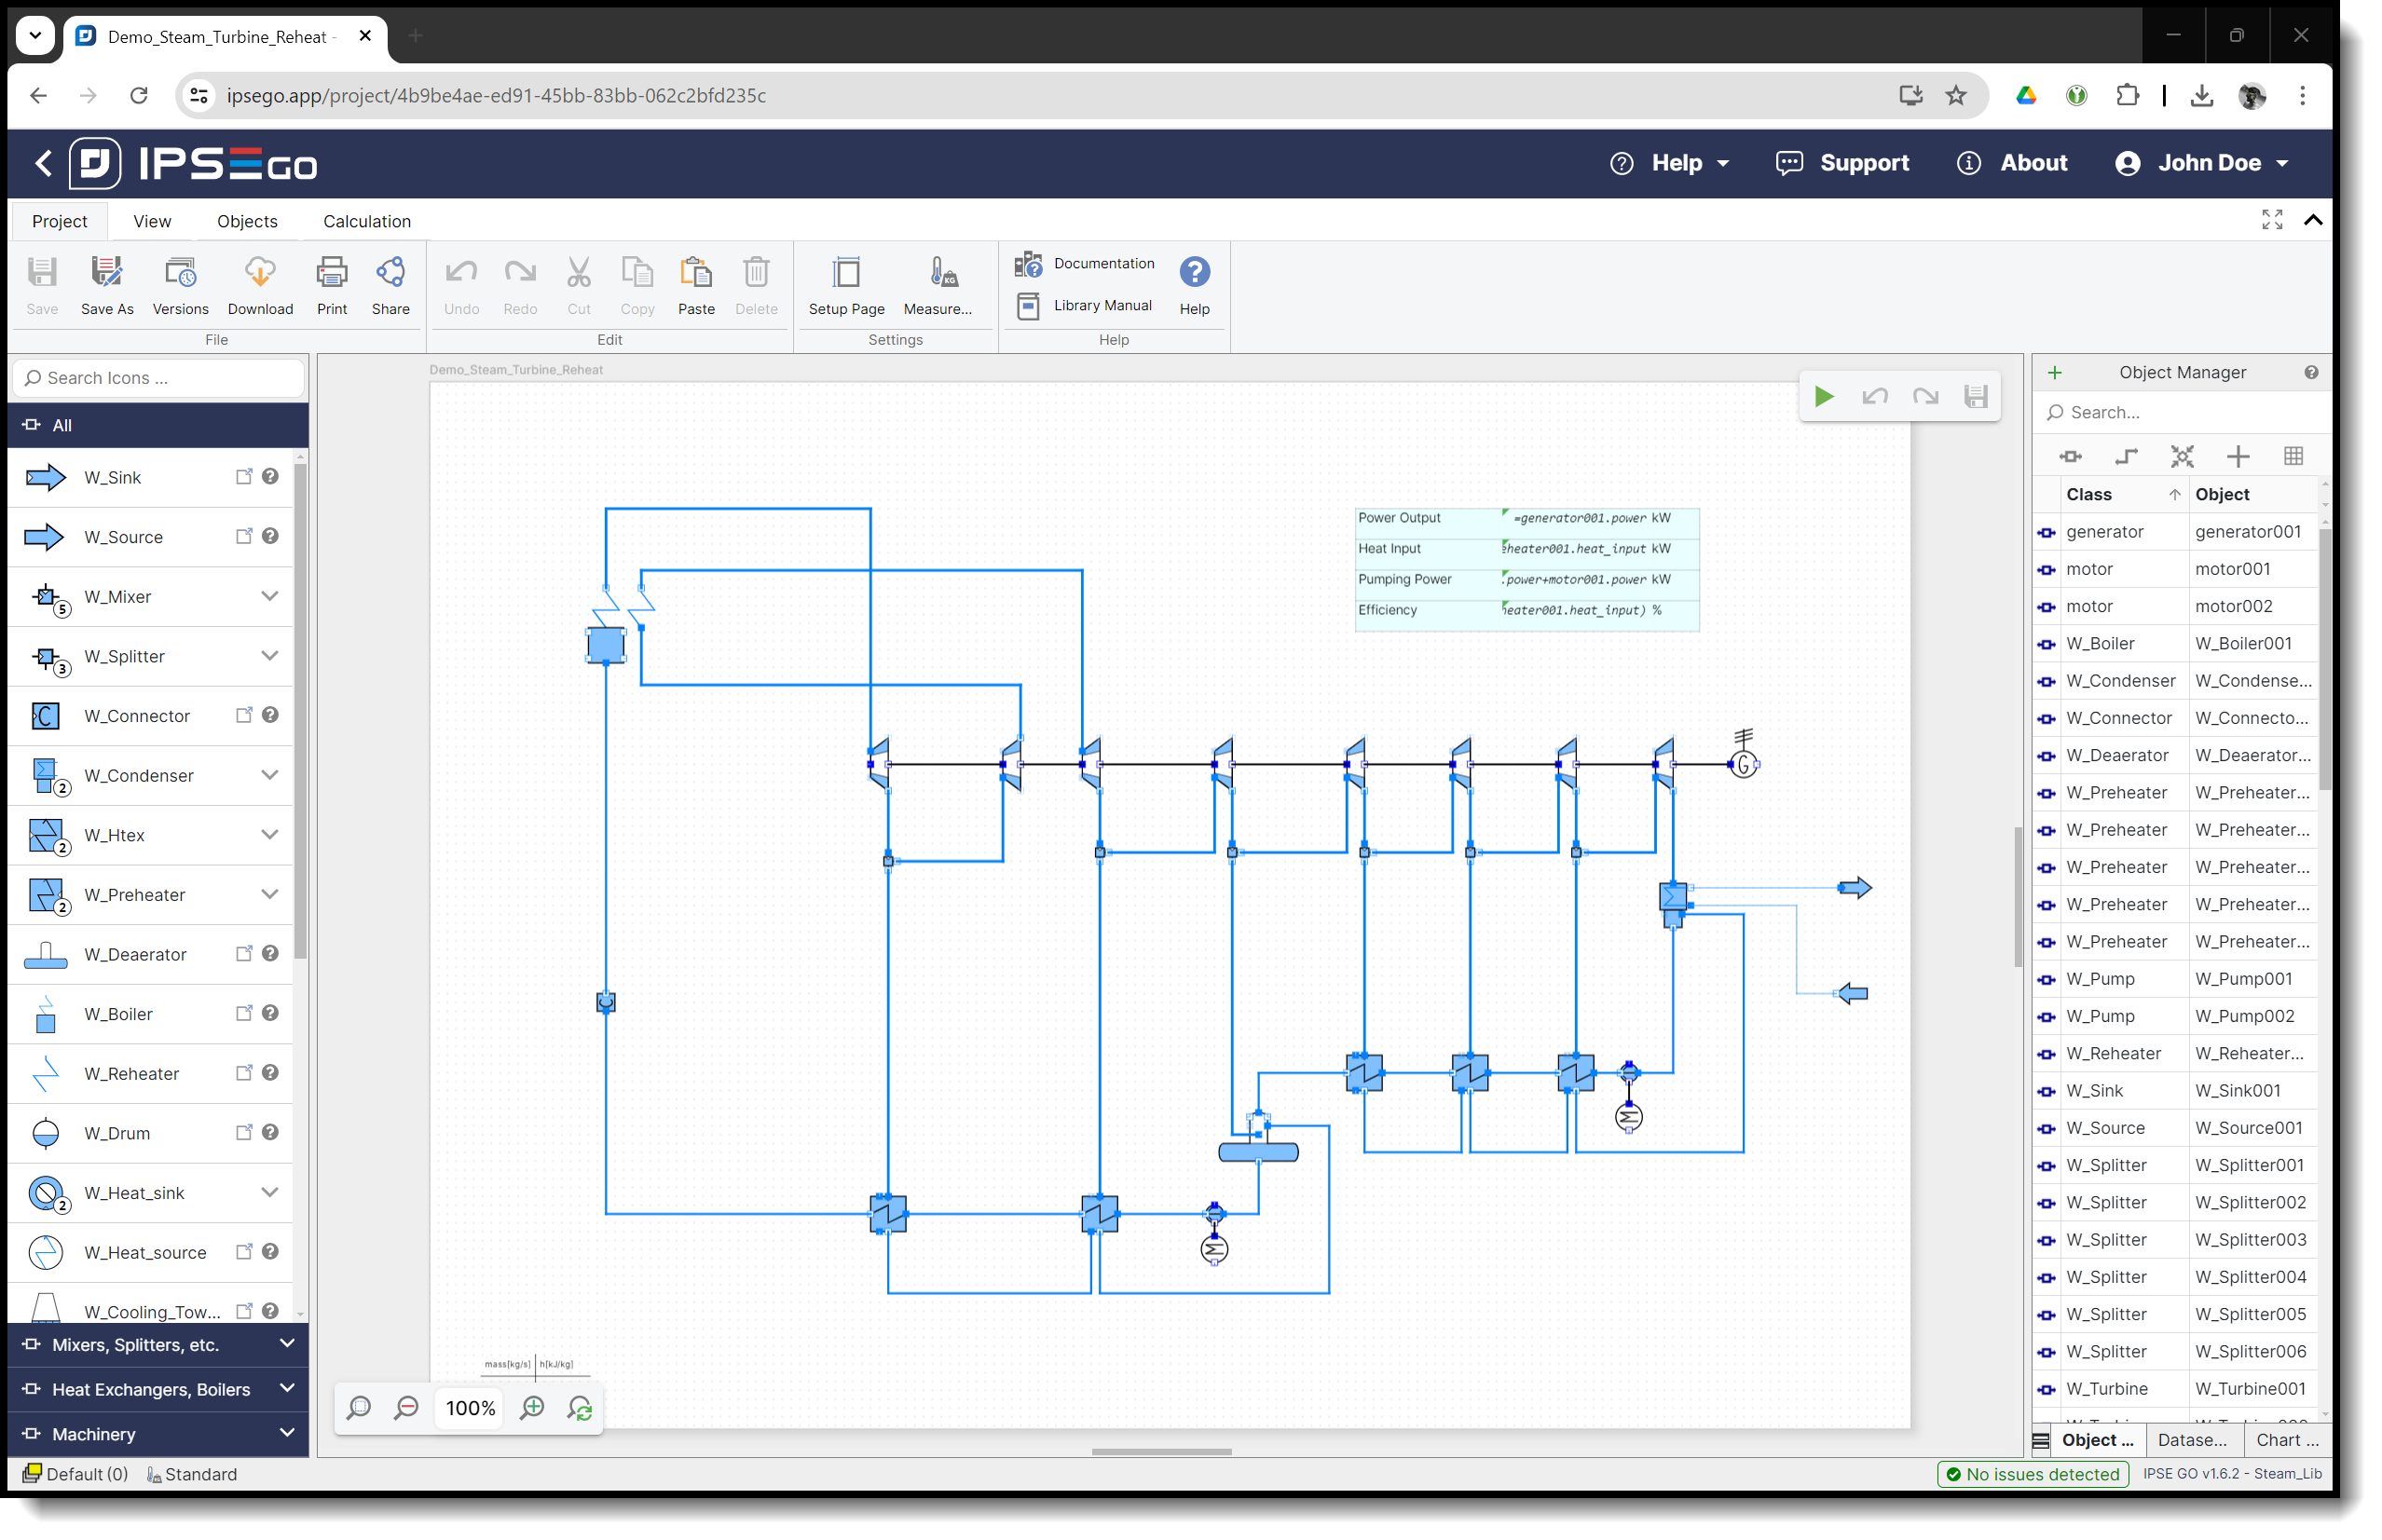Open the Objects ribbon tab

(x=247, y=221)
